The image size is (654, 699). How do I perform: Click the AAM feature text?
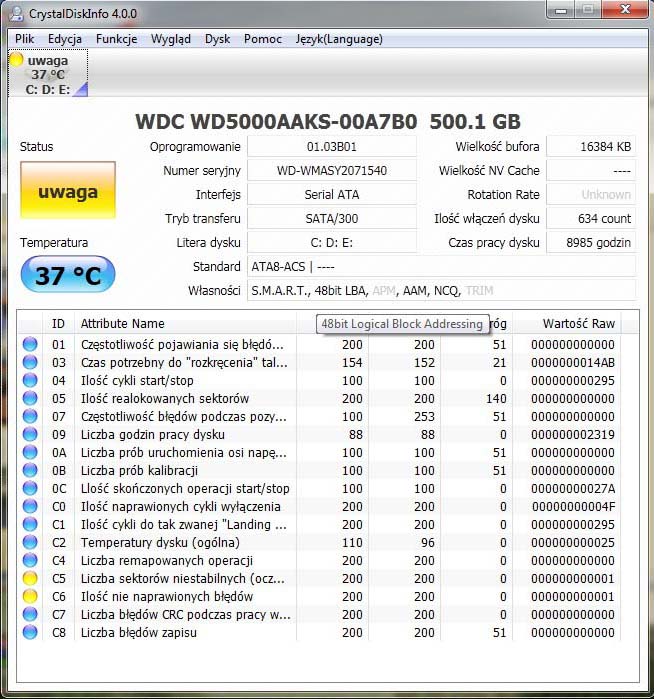click(415, 291)
